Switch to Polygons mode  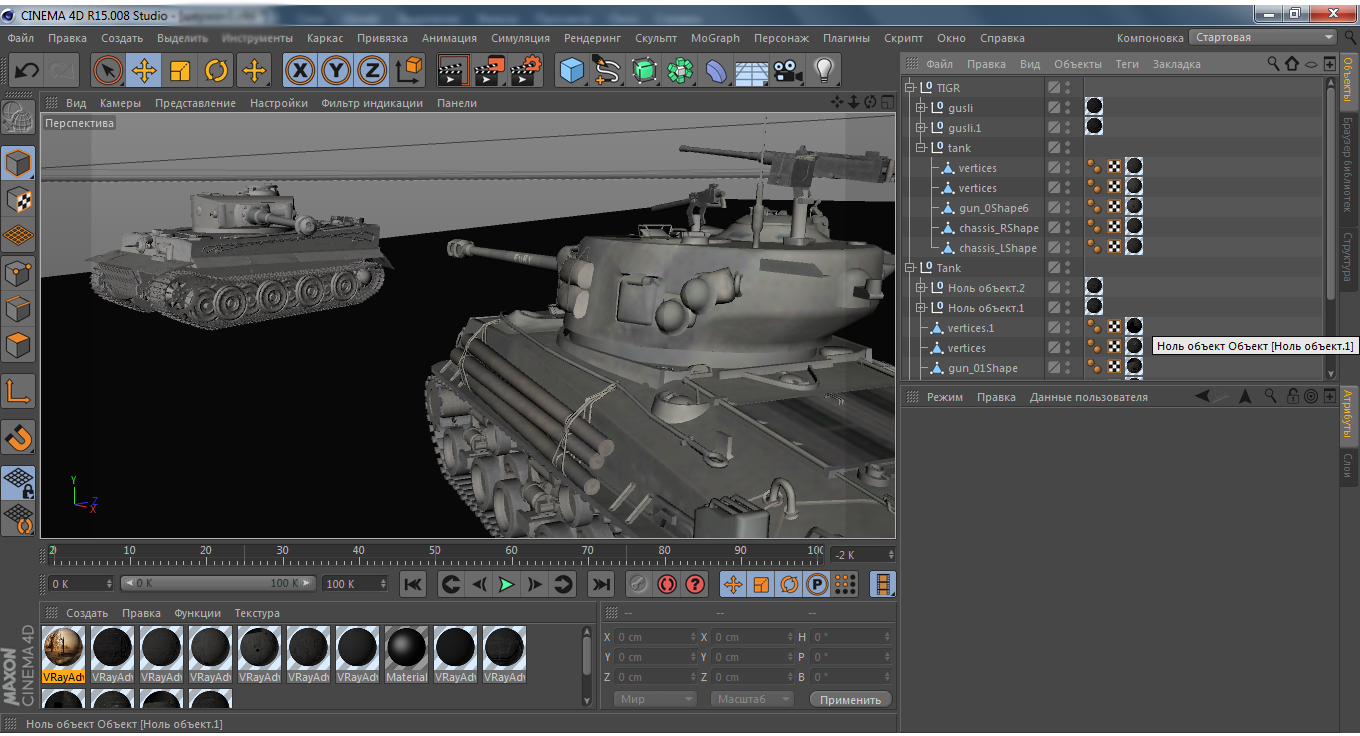[19, 345]
